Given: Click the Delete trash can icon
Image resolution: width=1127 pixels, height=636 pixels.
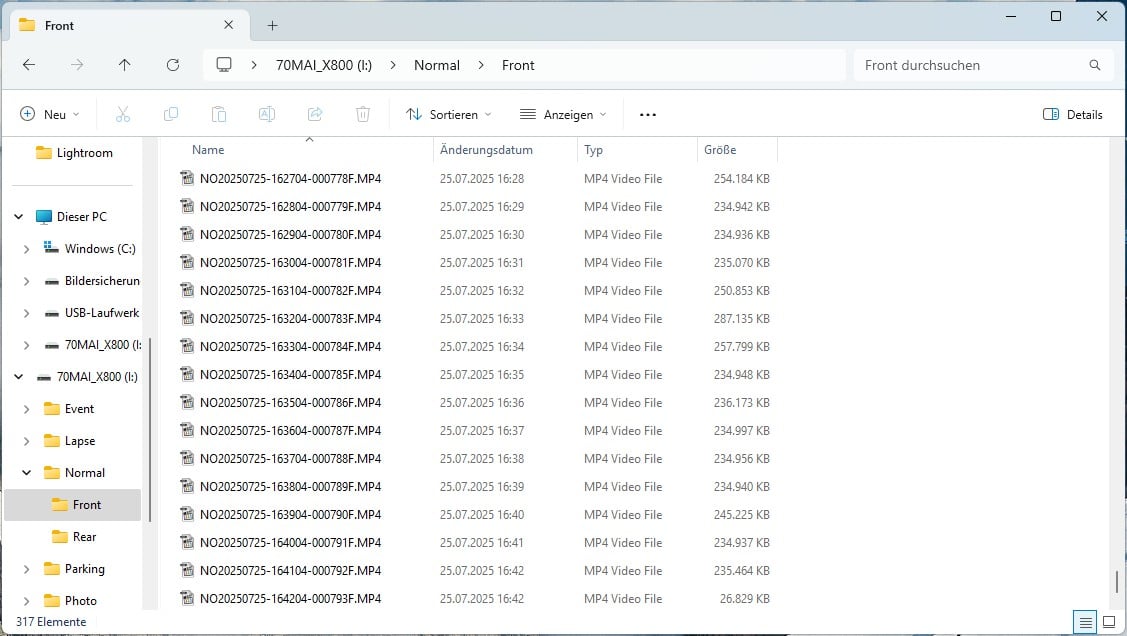Looking at the screenshot, I should tap(363, 115).
